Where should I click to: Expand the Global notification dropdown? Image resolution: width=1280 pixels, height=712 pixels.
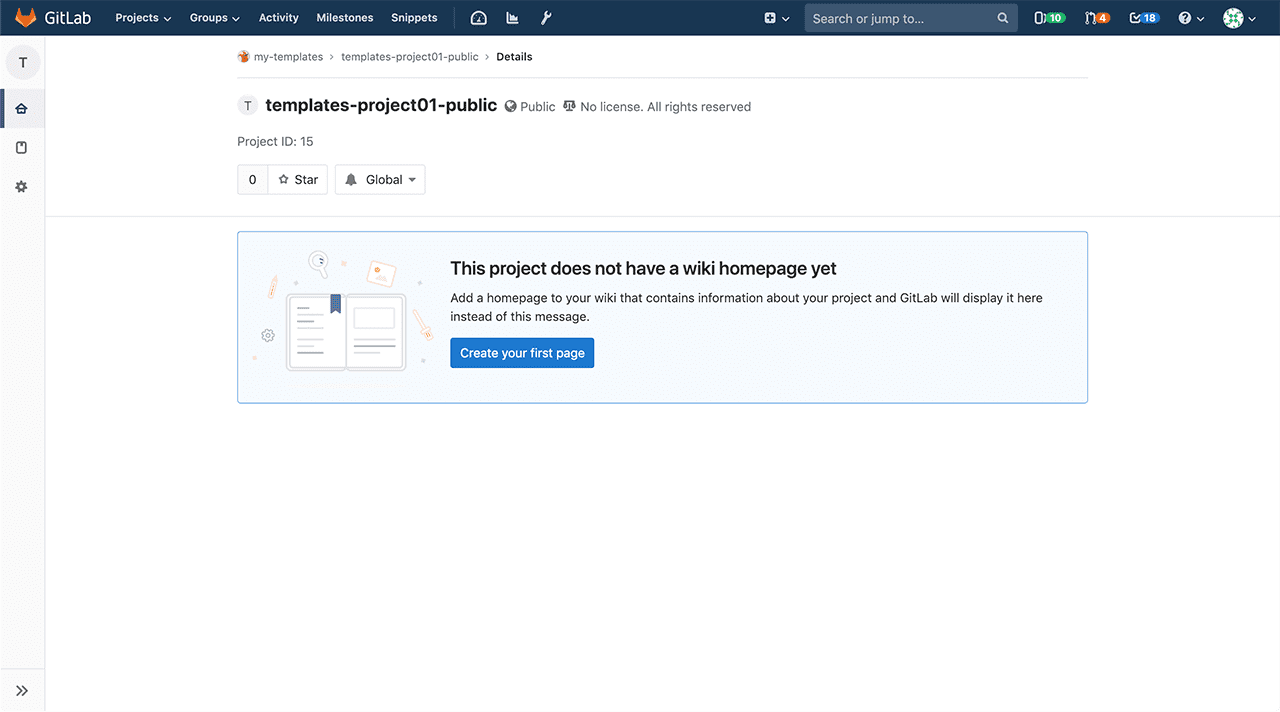coord(380,179)
